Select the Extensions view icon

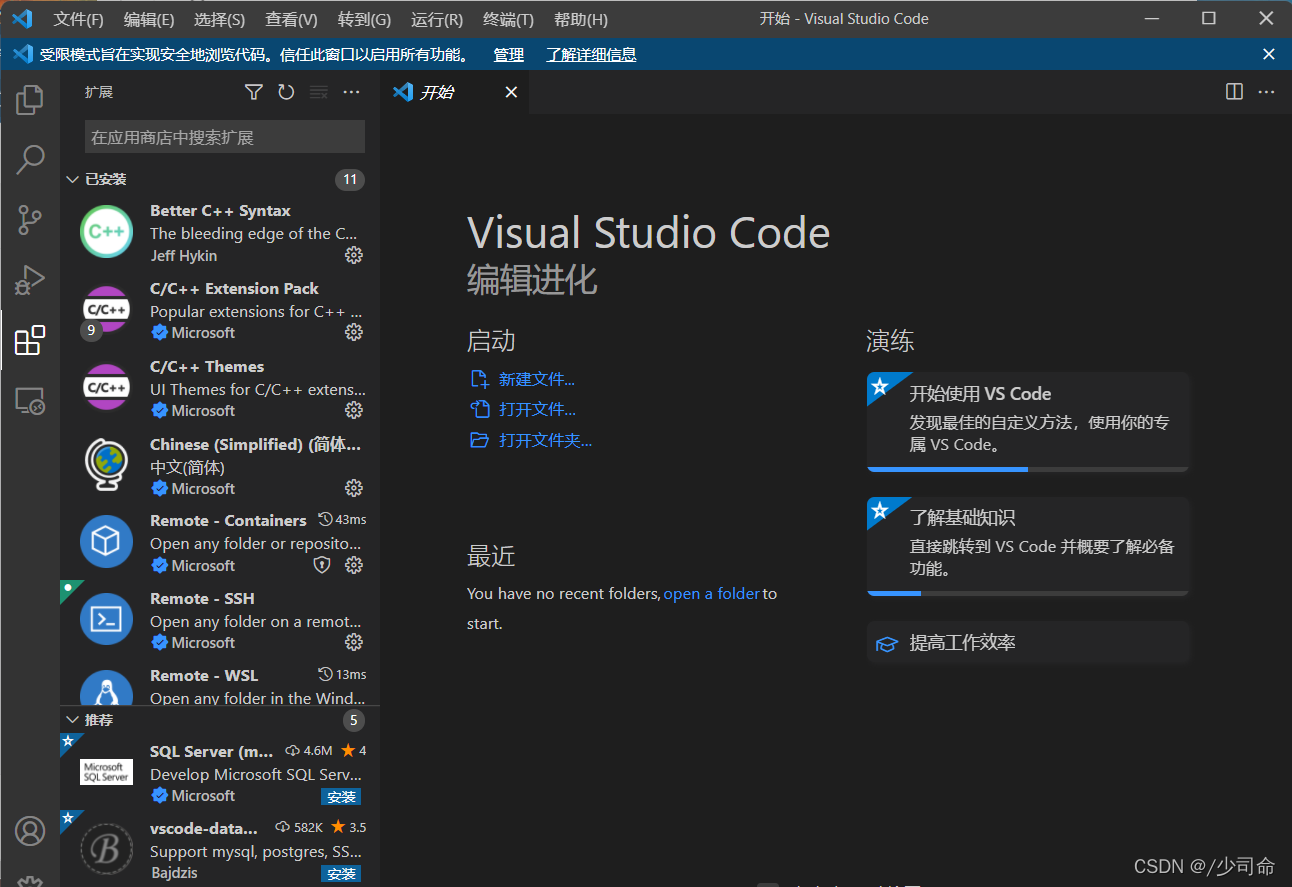pos(30,340)
